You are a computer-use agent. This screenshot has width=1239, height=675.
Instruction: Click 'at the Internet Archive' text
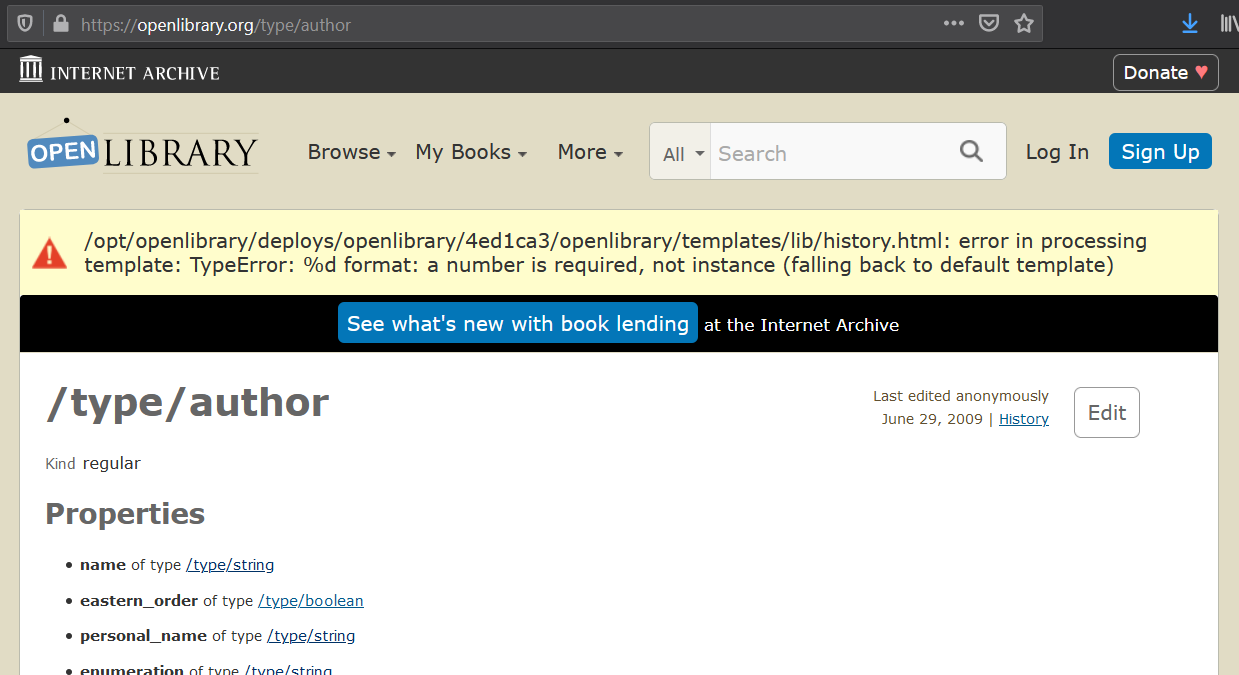[801, 325]
